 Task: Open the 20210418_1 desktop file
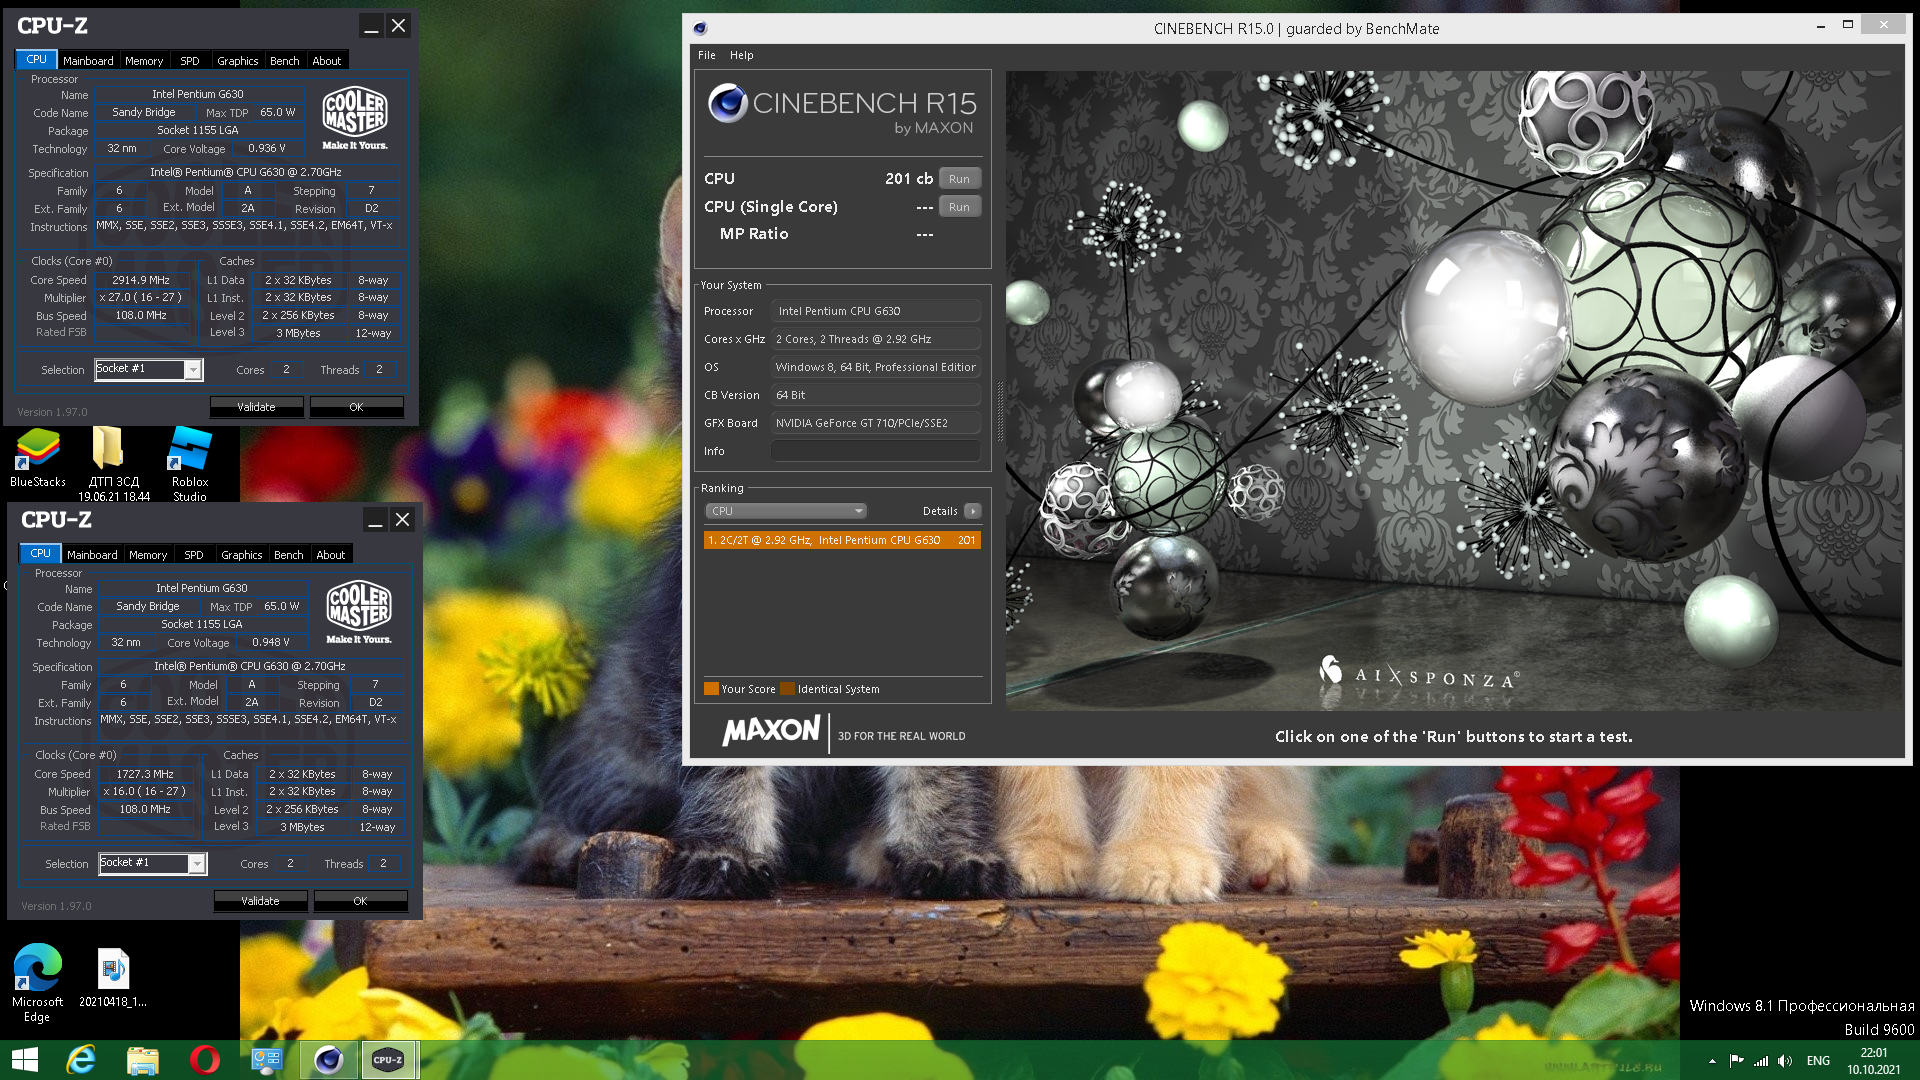click(x=113, y=978)
